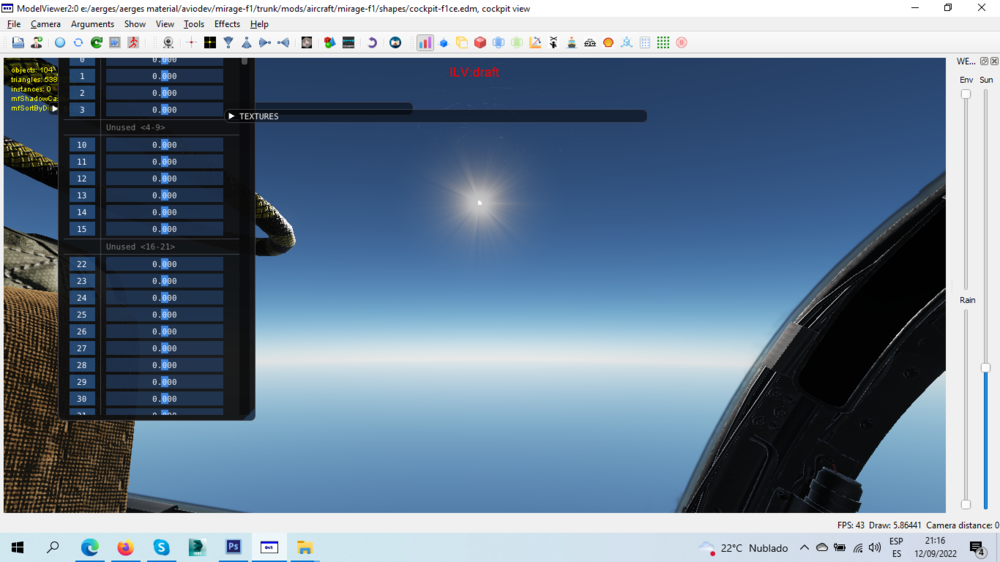Click the blue circular arrows refresh icon
1000x562 pixels.
(x=78, y=43)
